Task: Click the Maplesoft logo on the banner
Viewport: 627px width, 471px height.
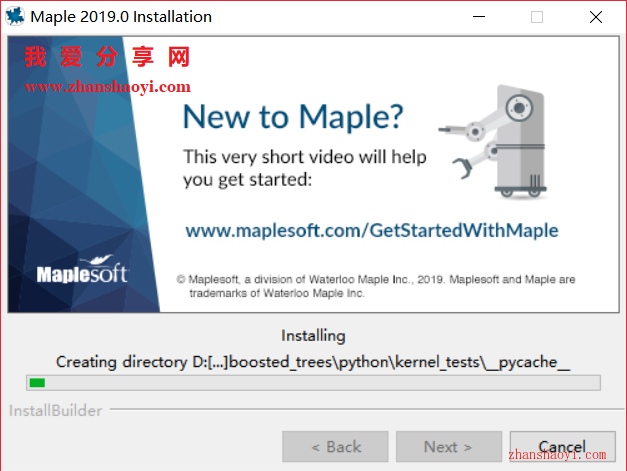Action: [x=82, y=269]
